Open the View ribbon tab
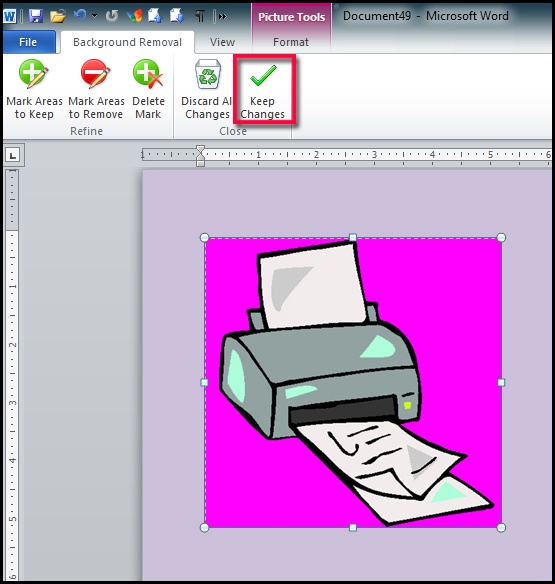555x584 pixels. [222, 42]
